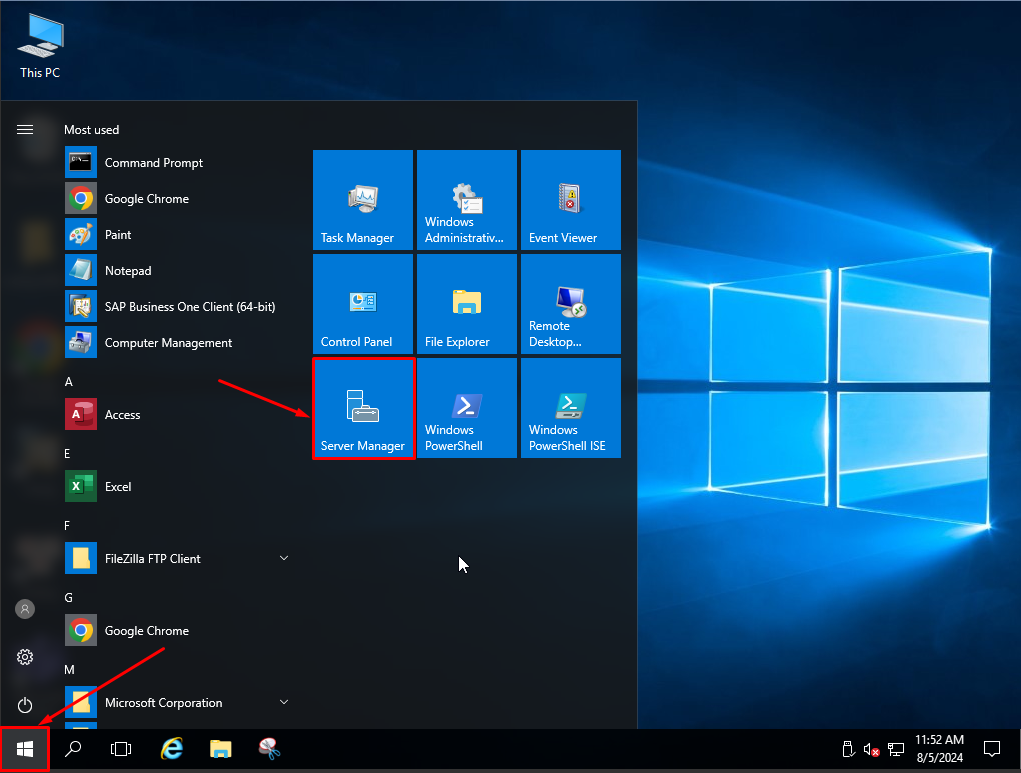Click the letter E section header
1021x773 pixels.
tap(67, 453)
